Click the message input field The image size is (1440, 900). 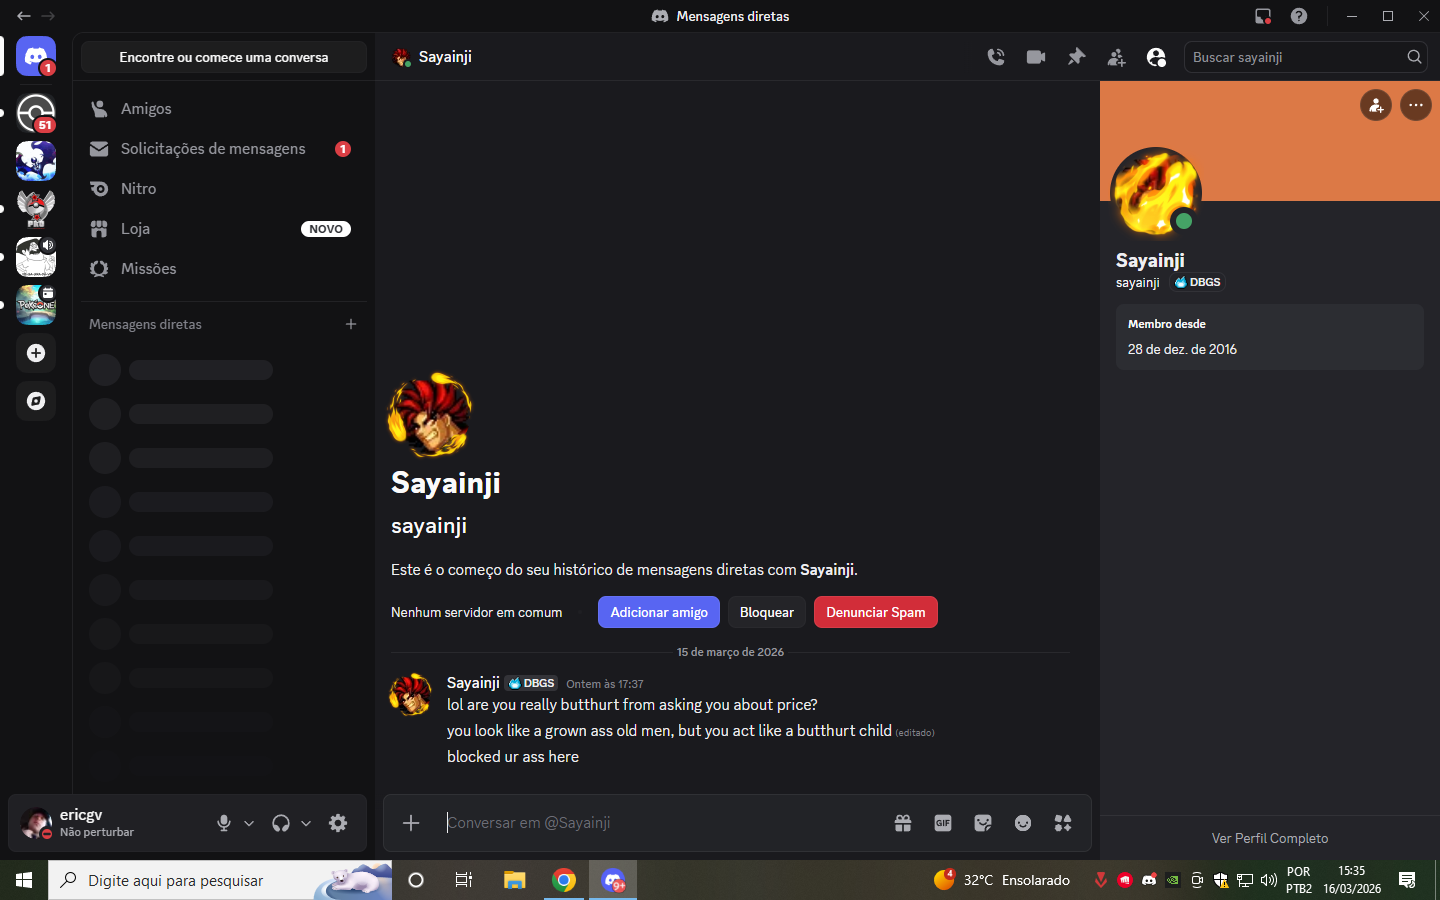point(660,823)
